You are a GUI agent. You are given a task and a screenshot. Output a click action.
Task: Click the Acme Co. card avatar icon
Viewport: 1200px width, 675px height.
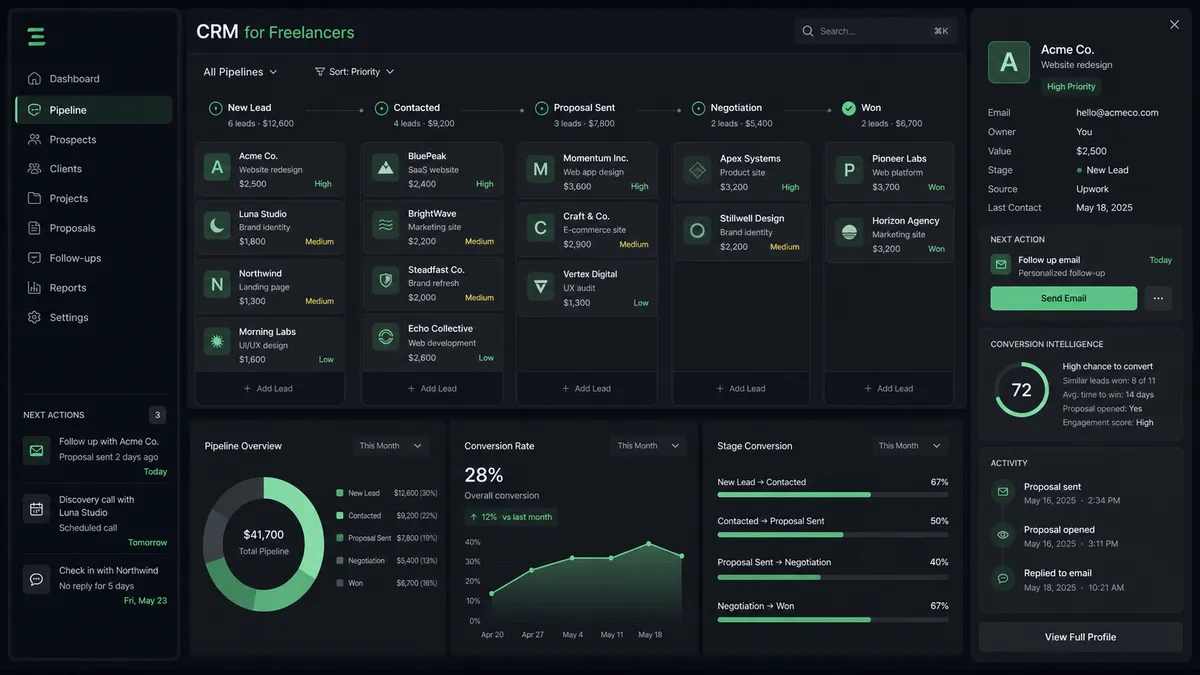(x=217, y=167)
